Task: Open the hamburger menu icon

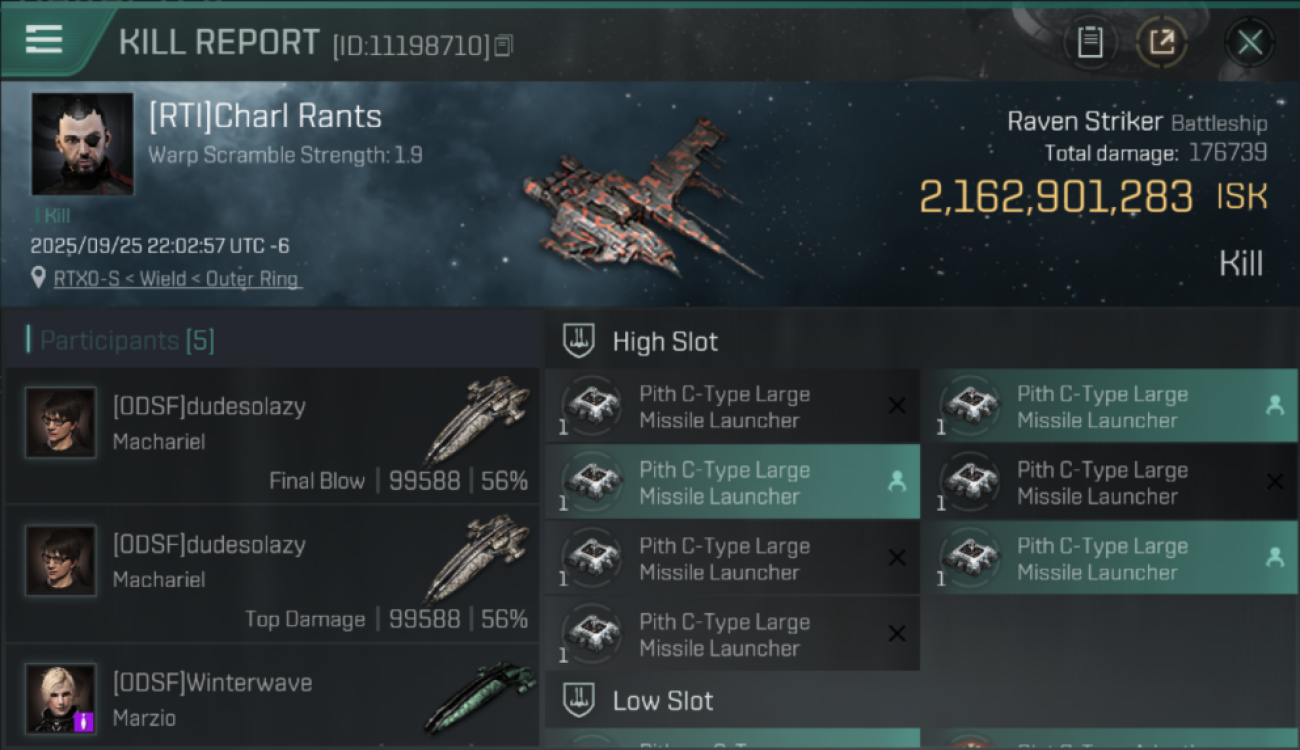Action: 44,40
